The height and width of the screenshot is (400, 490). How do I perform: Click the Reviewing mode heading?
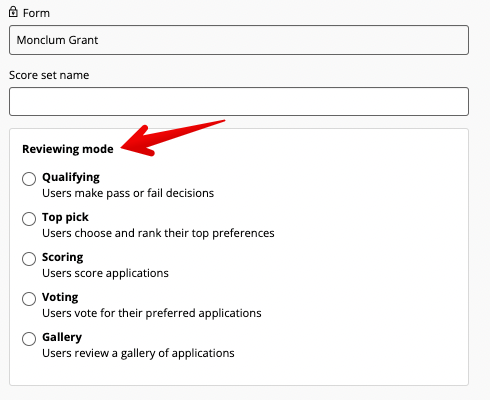coord(68,149)
